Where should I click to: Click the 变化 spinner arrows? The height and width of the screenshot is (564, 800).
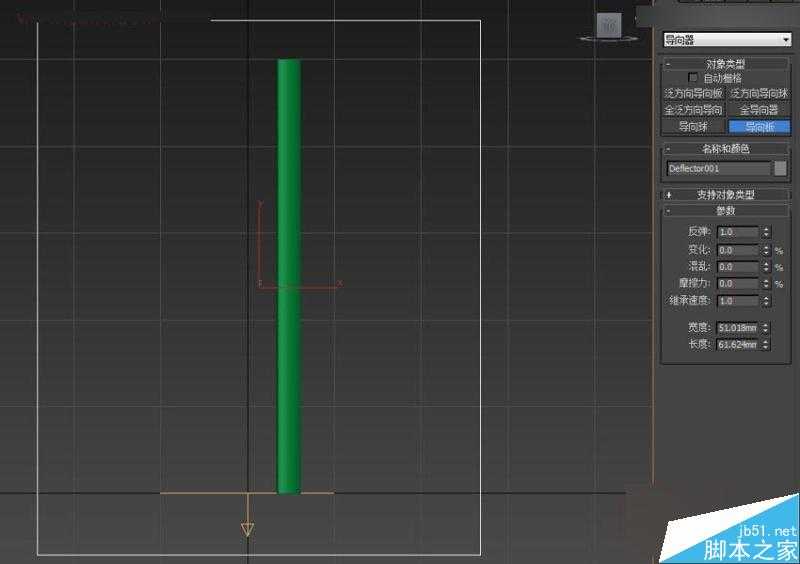pyautogui.click(x=766, y=250)
